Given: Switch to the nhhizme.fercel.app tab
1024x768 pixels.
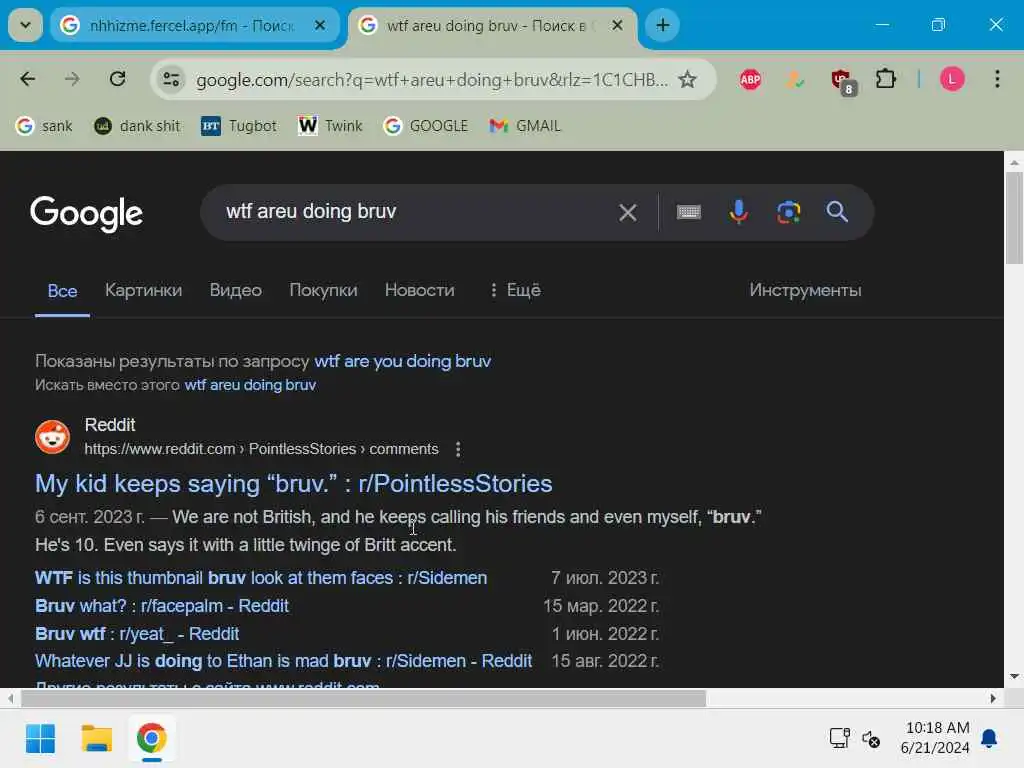Looking at the screenshot, I should pos(194,25).
